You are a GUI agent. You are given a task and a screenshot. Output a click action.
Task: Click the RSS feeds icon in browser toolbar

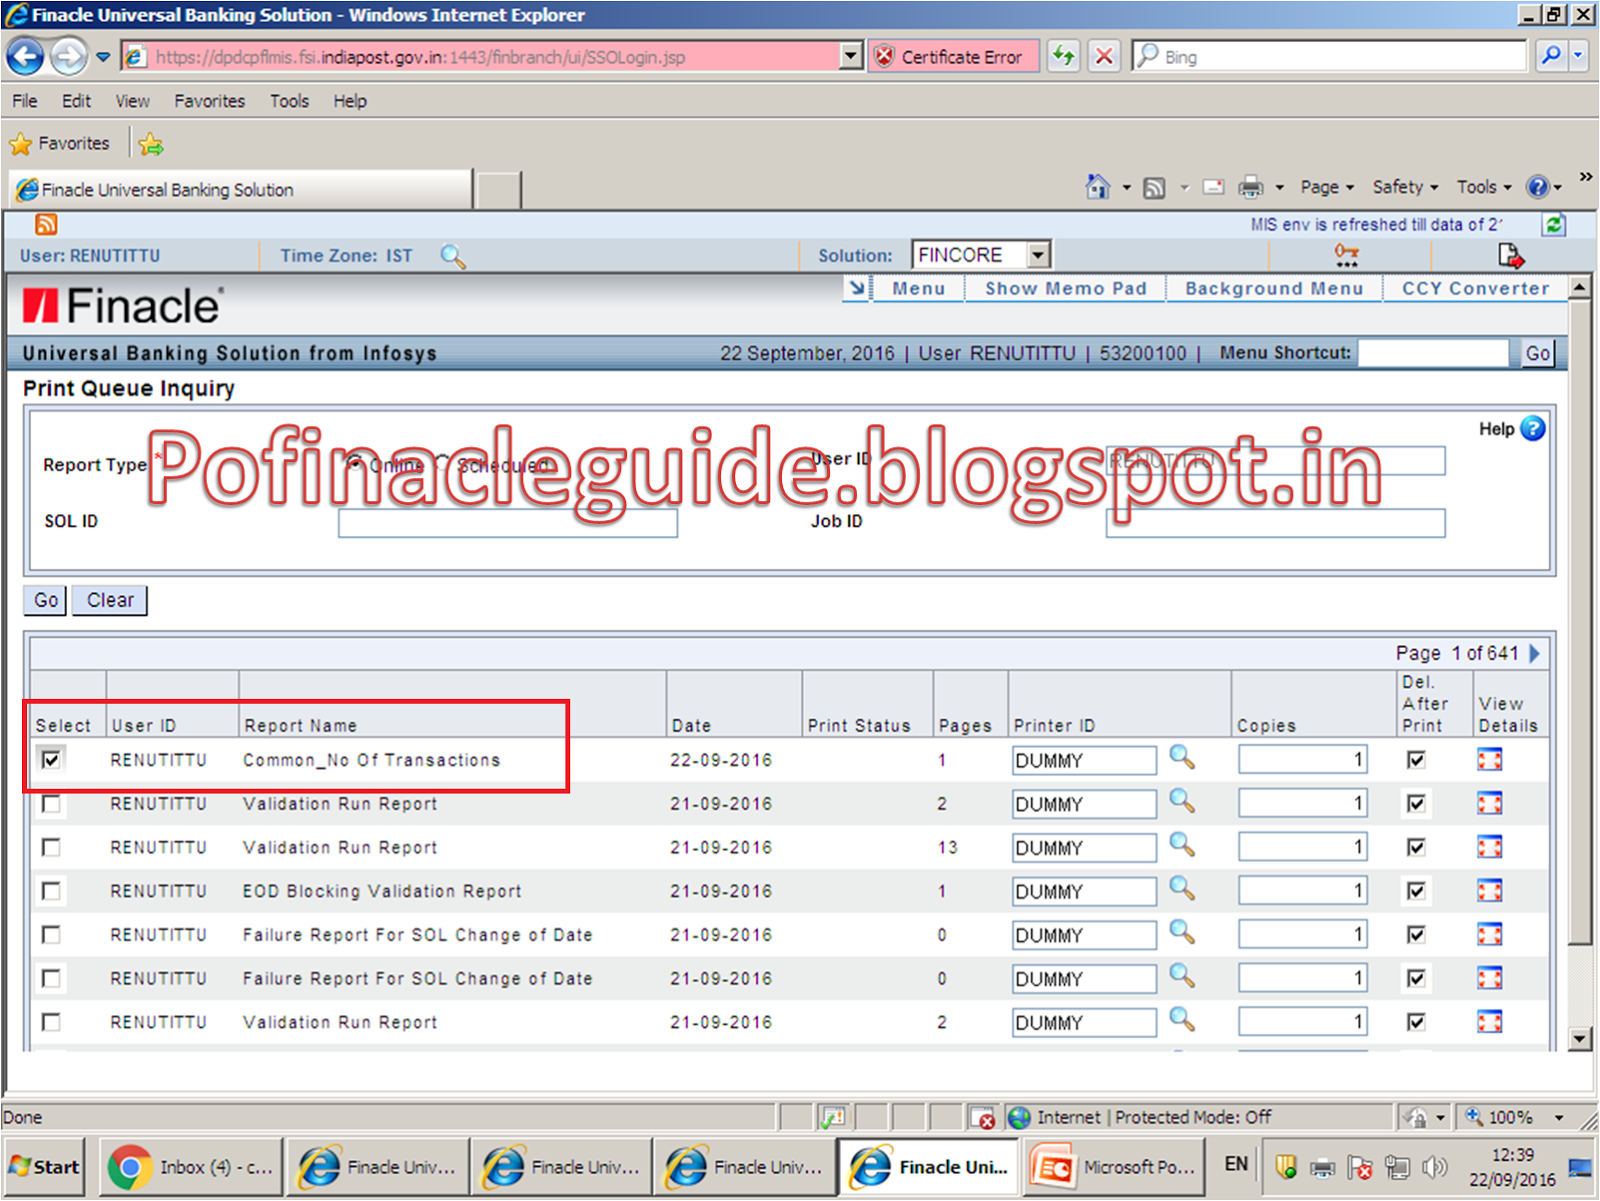1155,187
